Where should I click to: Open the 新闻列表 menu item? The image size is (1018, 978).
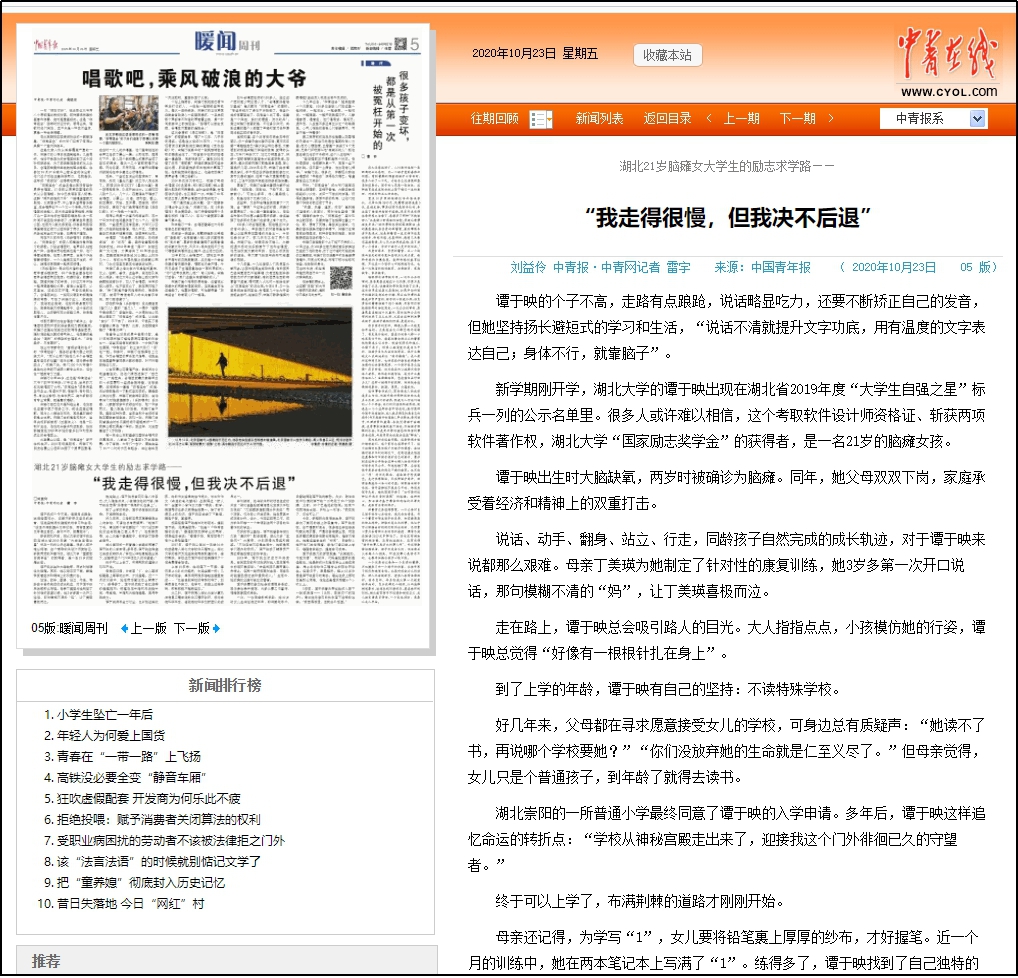[x=599, y=119]
